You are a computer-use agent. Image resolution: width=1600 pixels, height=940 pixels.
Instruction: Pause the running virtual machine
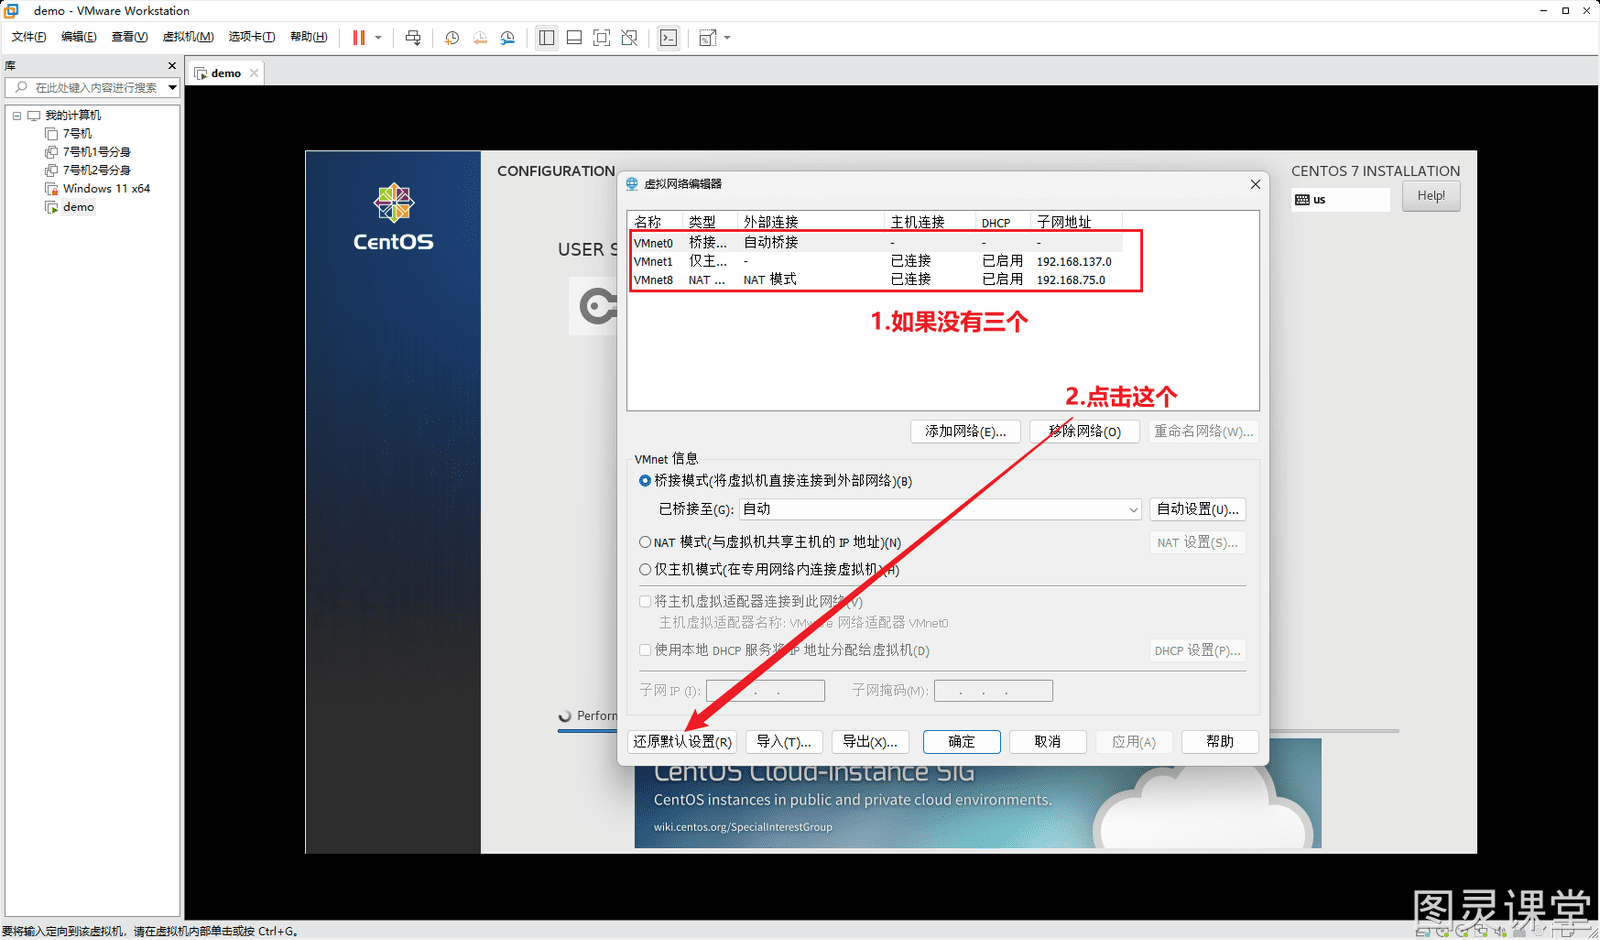pyautogui.click(x=358, y=38)
